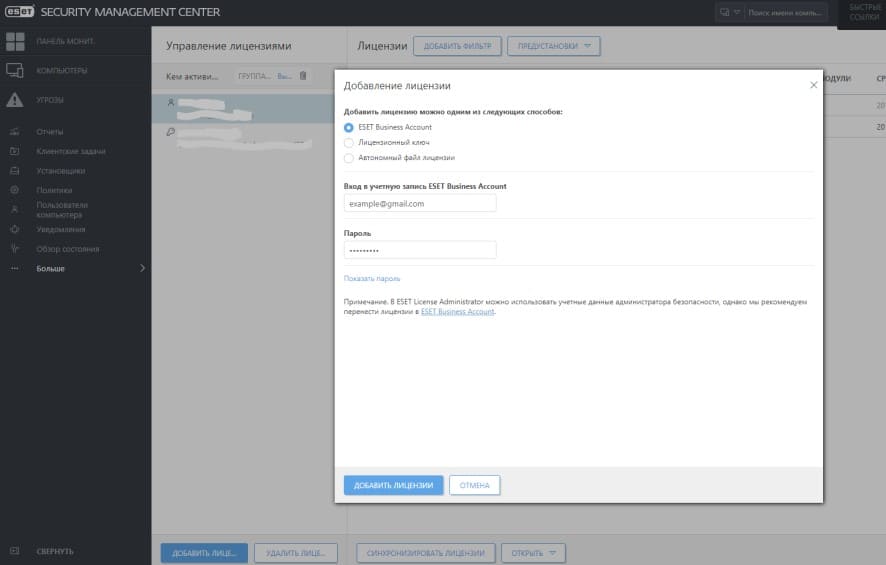The width and height of the screenshot is (886, 565).
Task: Open Обзор состояния menu item
Action: [x=68, y=249]
